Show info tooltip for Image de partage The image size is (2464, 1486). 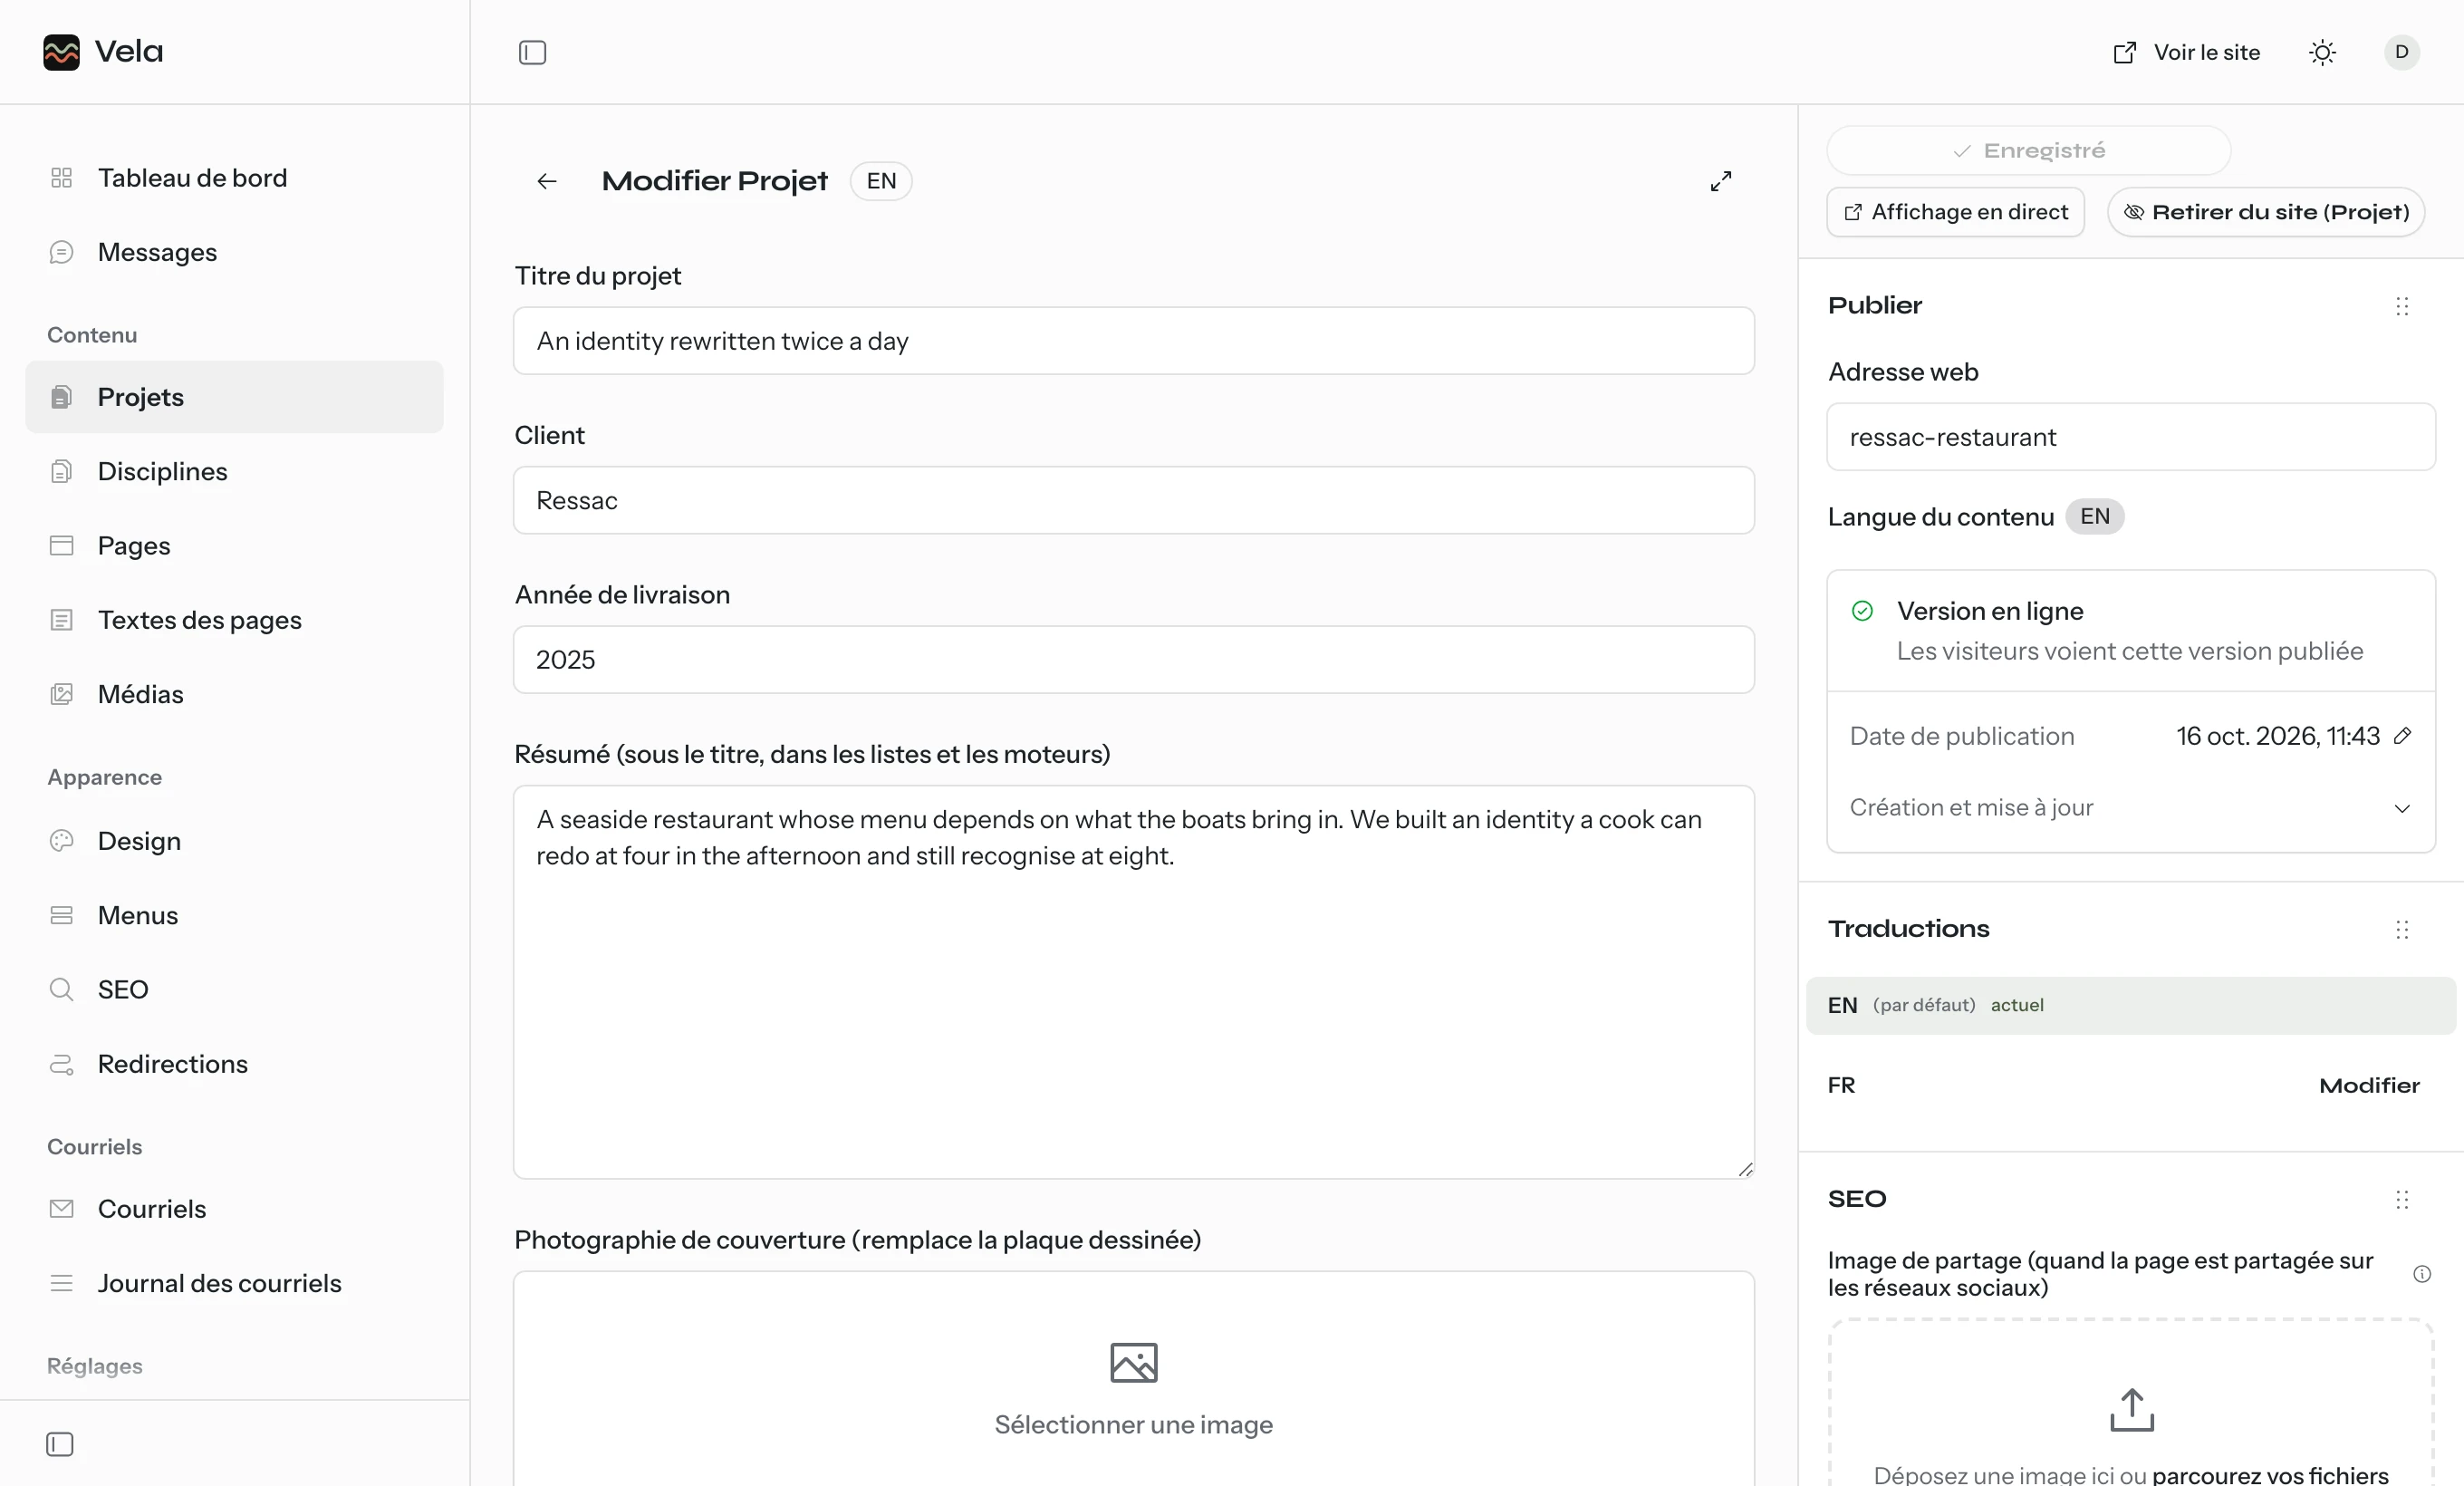pyautogui.click(x=2422, y=1274)
